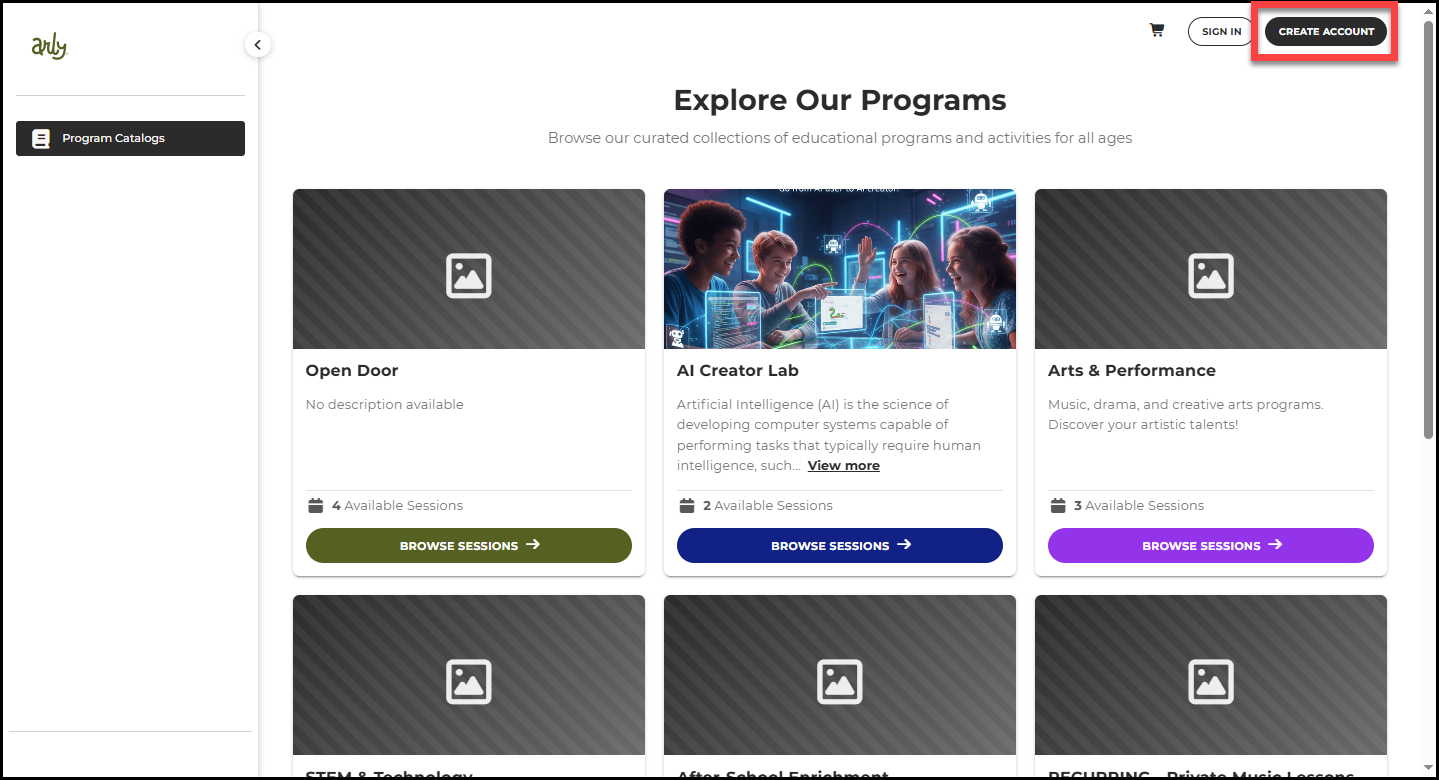Click the Arts & Performance placeholder image icon
Screen dimensions: 1439x780
coord(1211,275)
